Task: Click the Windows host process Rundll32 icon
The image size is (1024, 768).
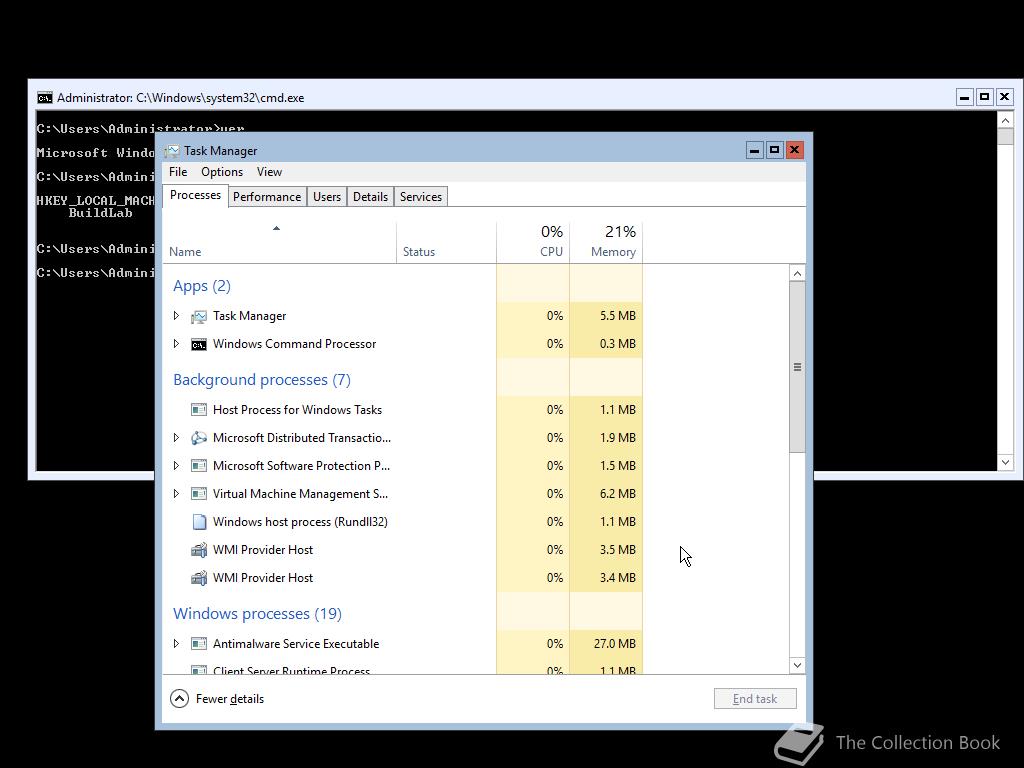Action: pos(199,522)
